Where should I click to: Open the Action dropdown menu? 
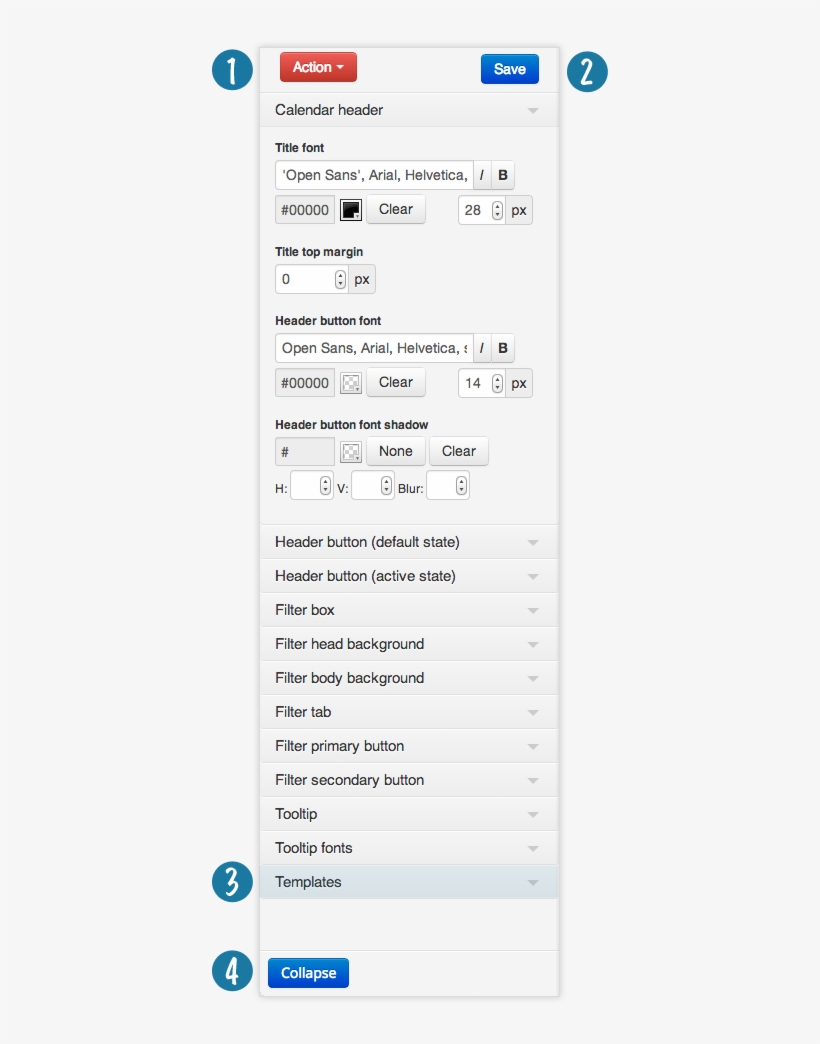coord(318,67)
